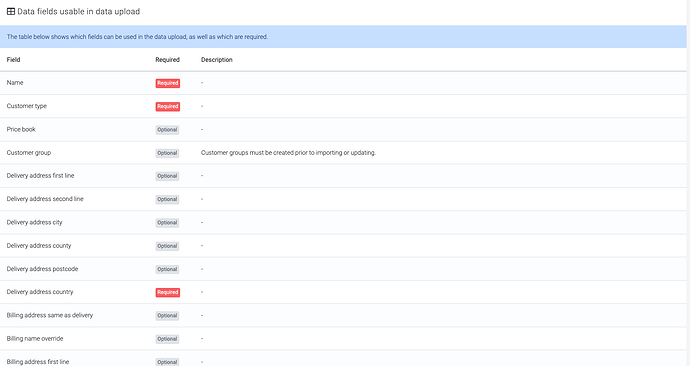This screenshot has height=366, width=690.
Task: Select the Price book field label
Action: (x=21, y=129)
